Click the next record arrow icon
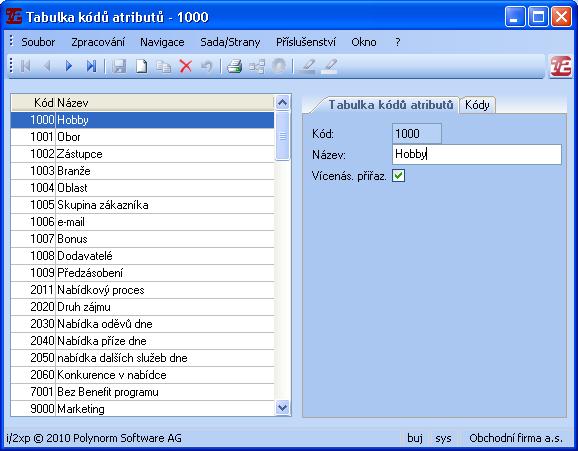This screenshot has width=578, height=451. point(69,66)
